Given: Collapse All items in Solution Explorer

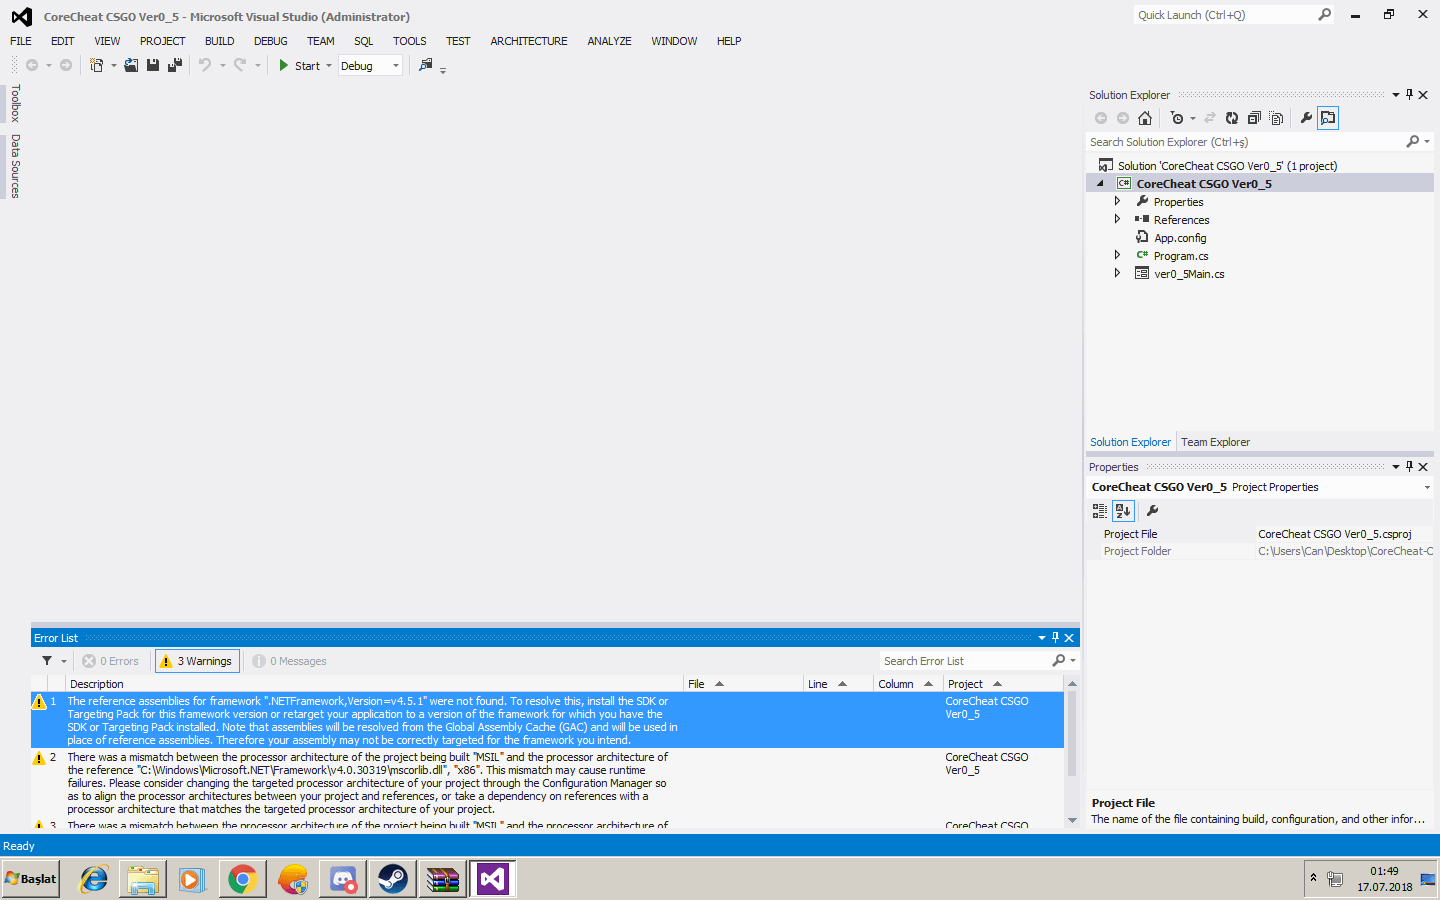Looking at the screenshot, I should (x=1254, y=118).
